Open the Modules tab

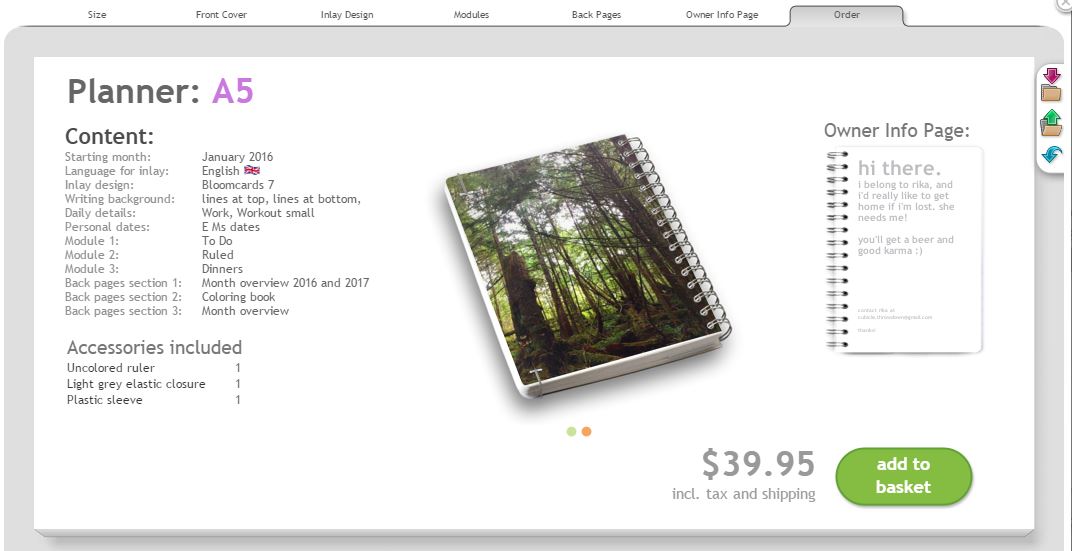[471, 14]
